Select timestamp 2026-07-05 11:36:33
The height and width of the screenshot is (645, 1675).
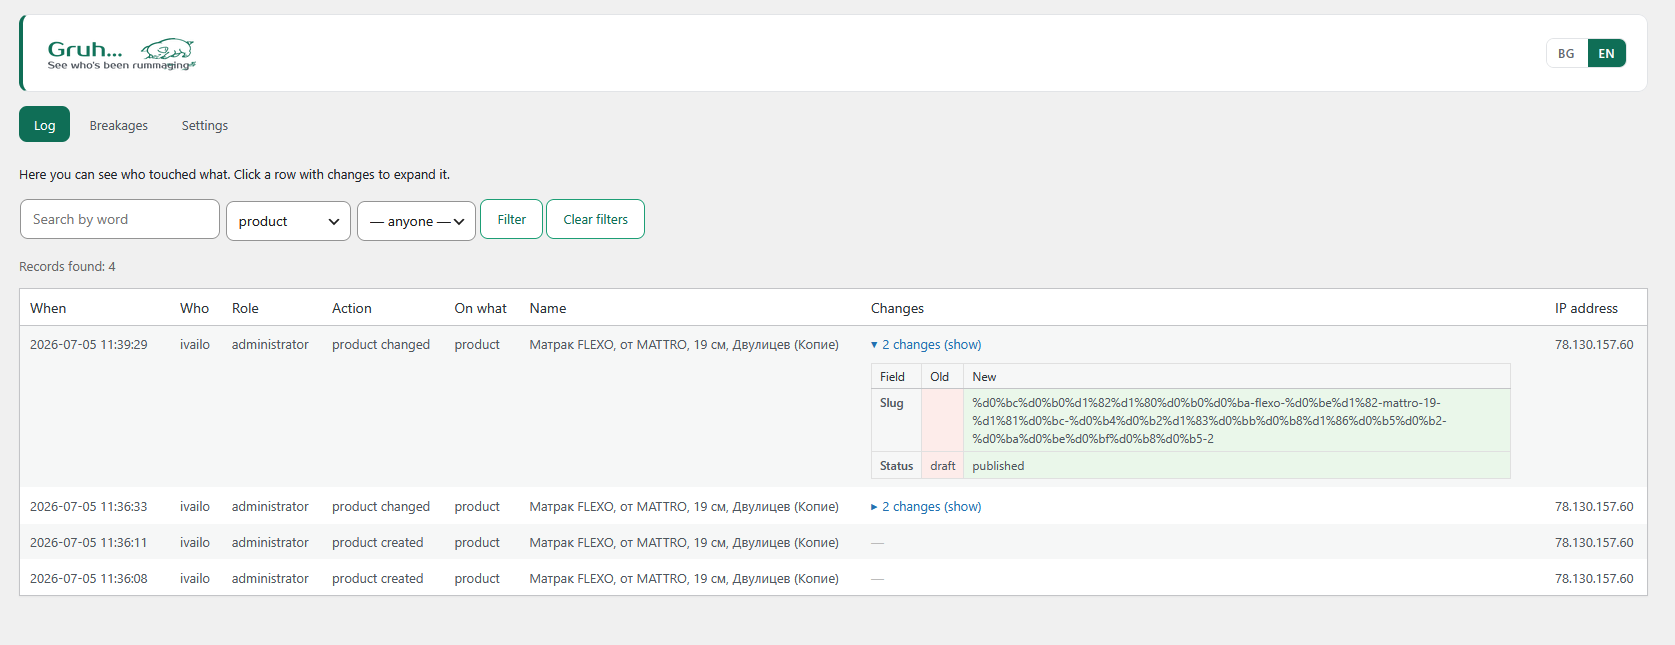(88, 507)
